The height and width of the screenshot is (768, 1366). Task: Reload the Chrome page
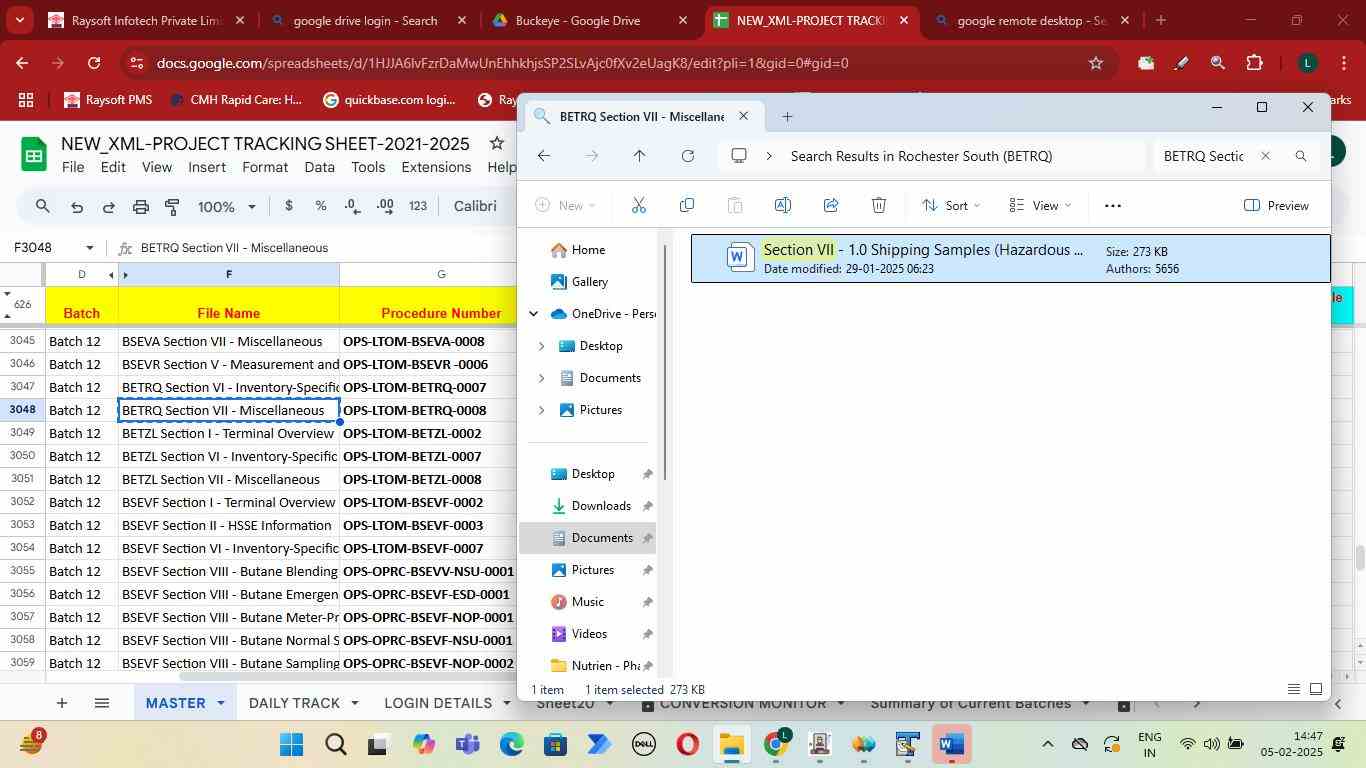94,63
